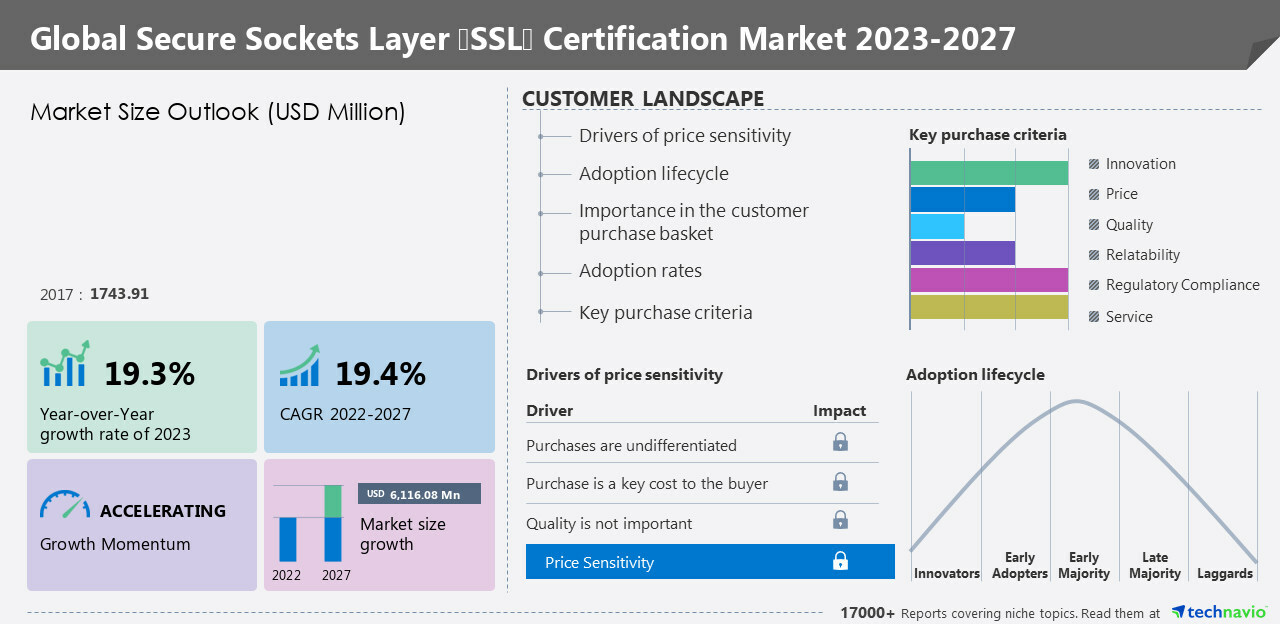Click the Early Majority stage label
Screen dimensions: 1280x624
(x=1083, y=565)
